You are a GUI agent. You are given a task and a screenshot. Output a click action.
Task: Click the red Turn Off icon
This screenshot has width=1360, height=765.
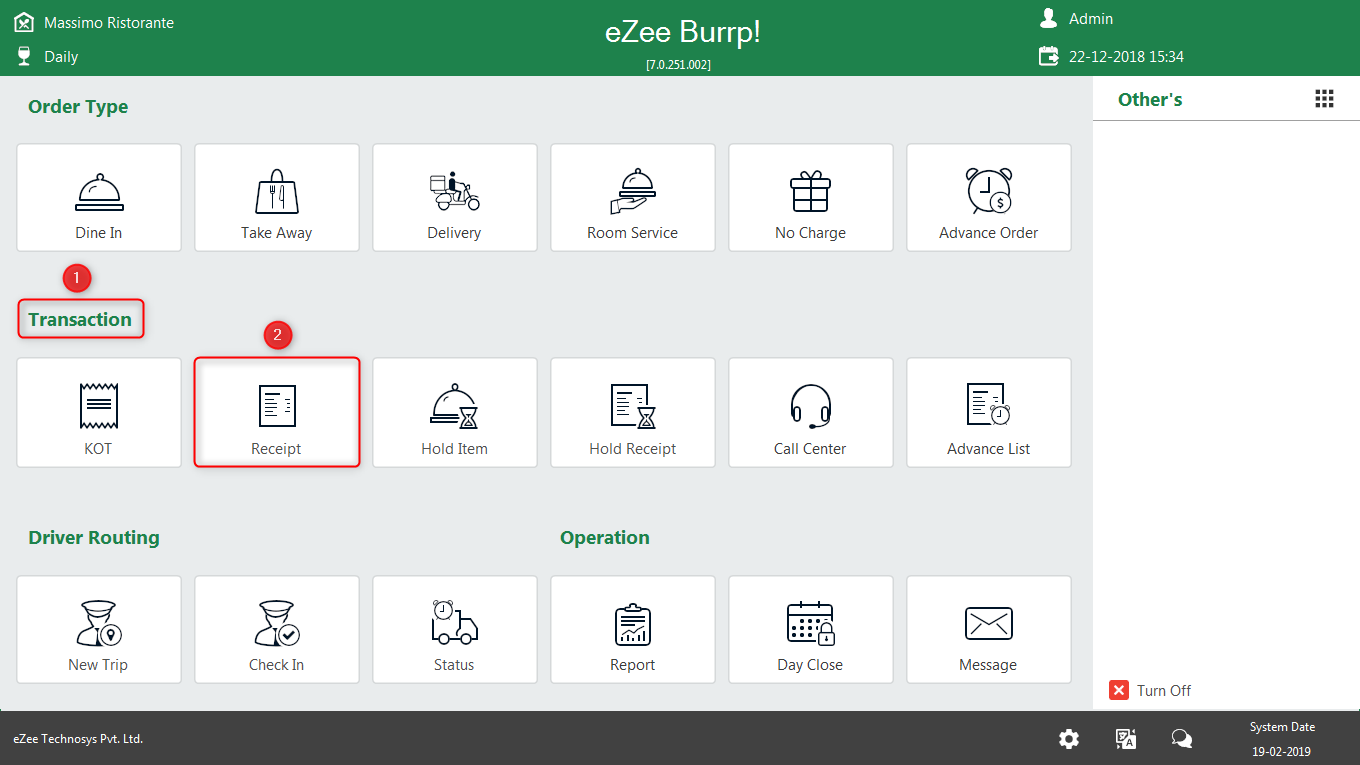click(x=1119, y=690)
